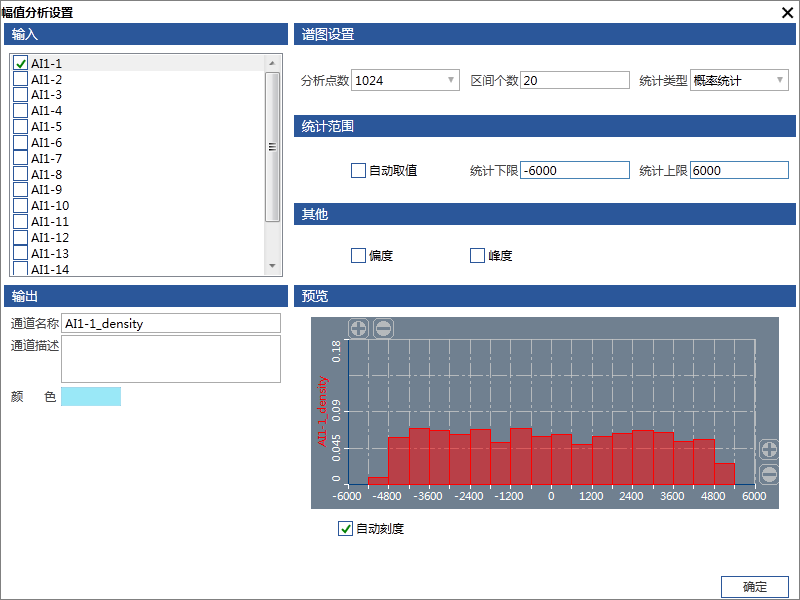
Task: Check the AI1-7 channel checkbox
Action: (x=20, y=158)
